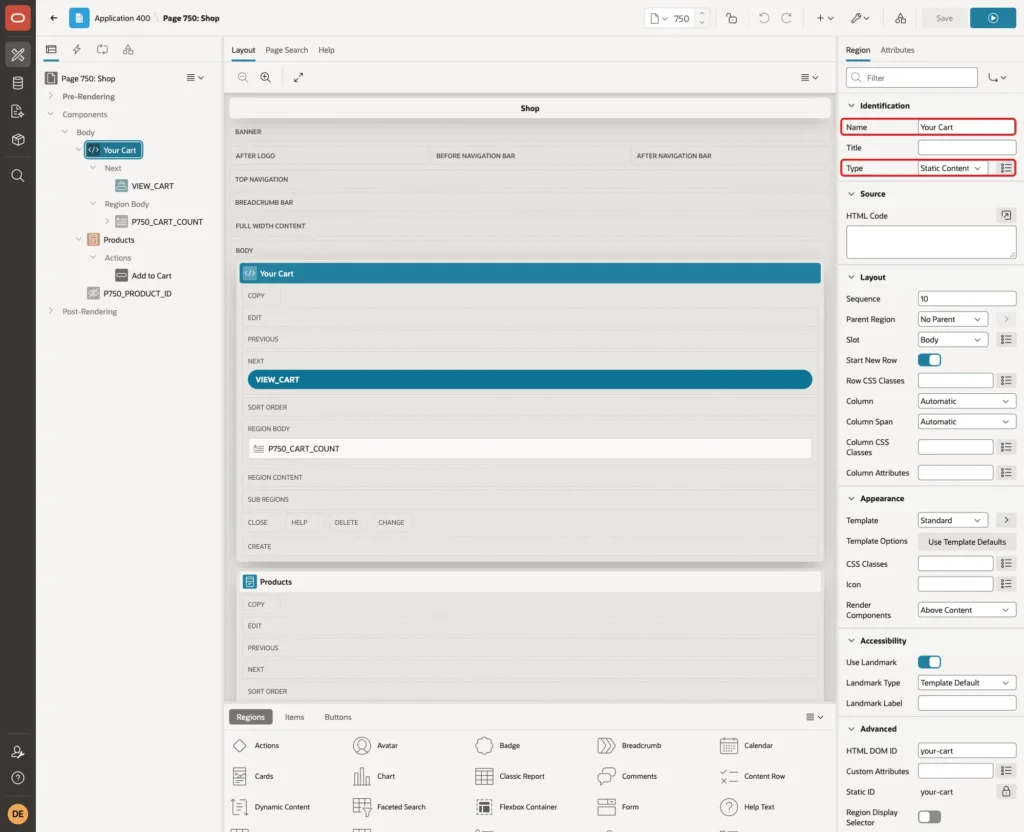Click the Application 400 page icon
Image resolution: width=1024 pixels, height=832 pixels.
tap(79, 18)
